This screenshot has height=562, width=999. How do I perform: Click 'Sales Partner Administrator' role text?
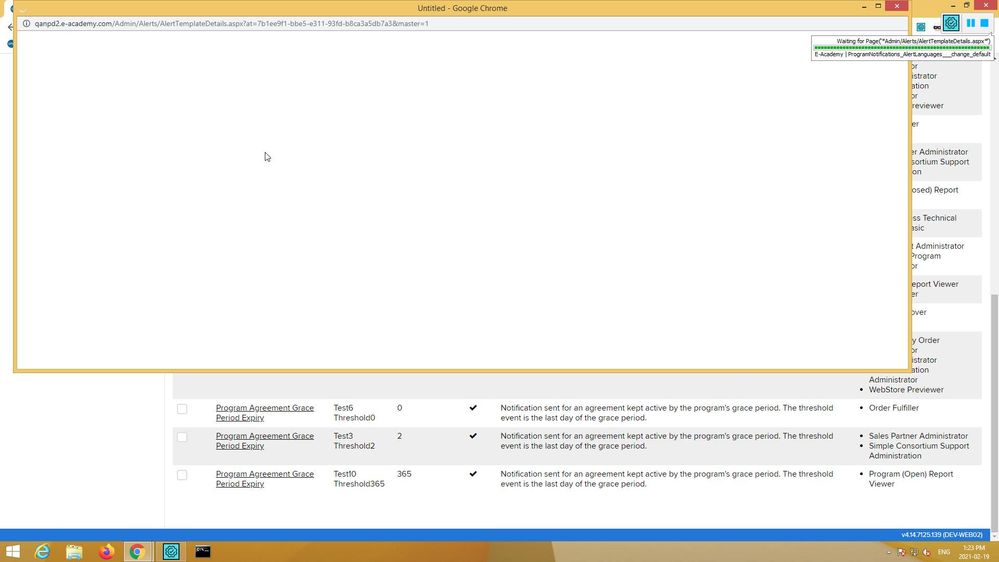click(x=918, y=436)
